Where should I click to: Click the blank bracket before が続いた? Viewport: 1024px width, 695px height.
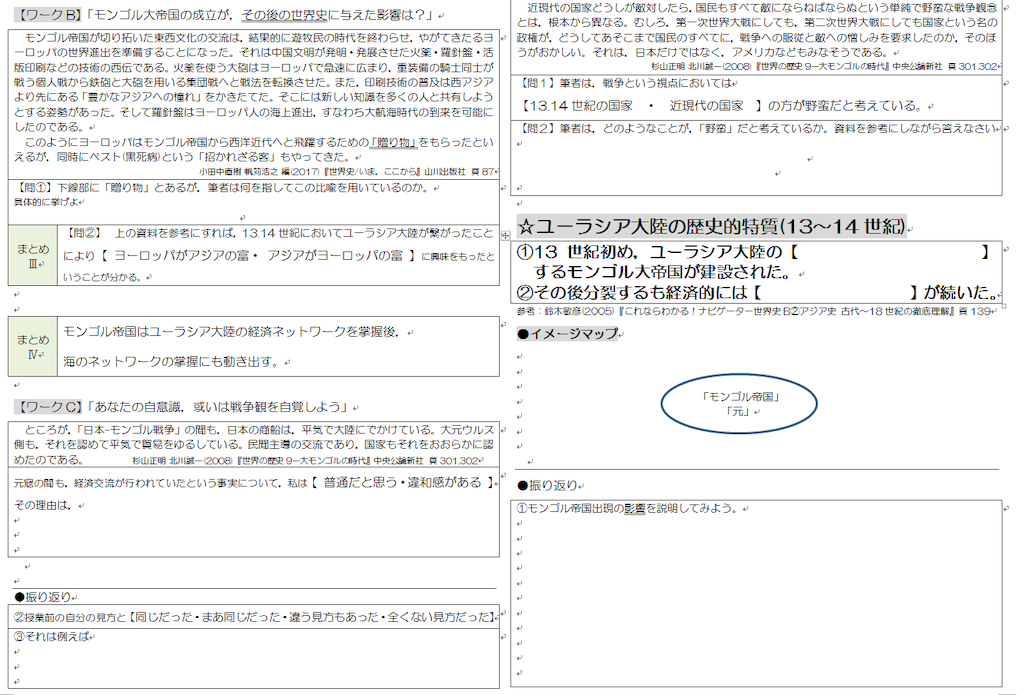[x=835, y=293]
